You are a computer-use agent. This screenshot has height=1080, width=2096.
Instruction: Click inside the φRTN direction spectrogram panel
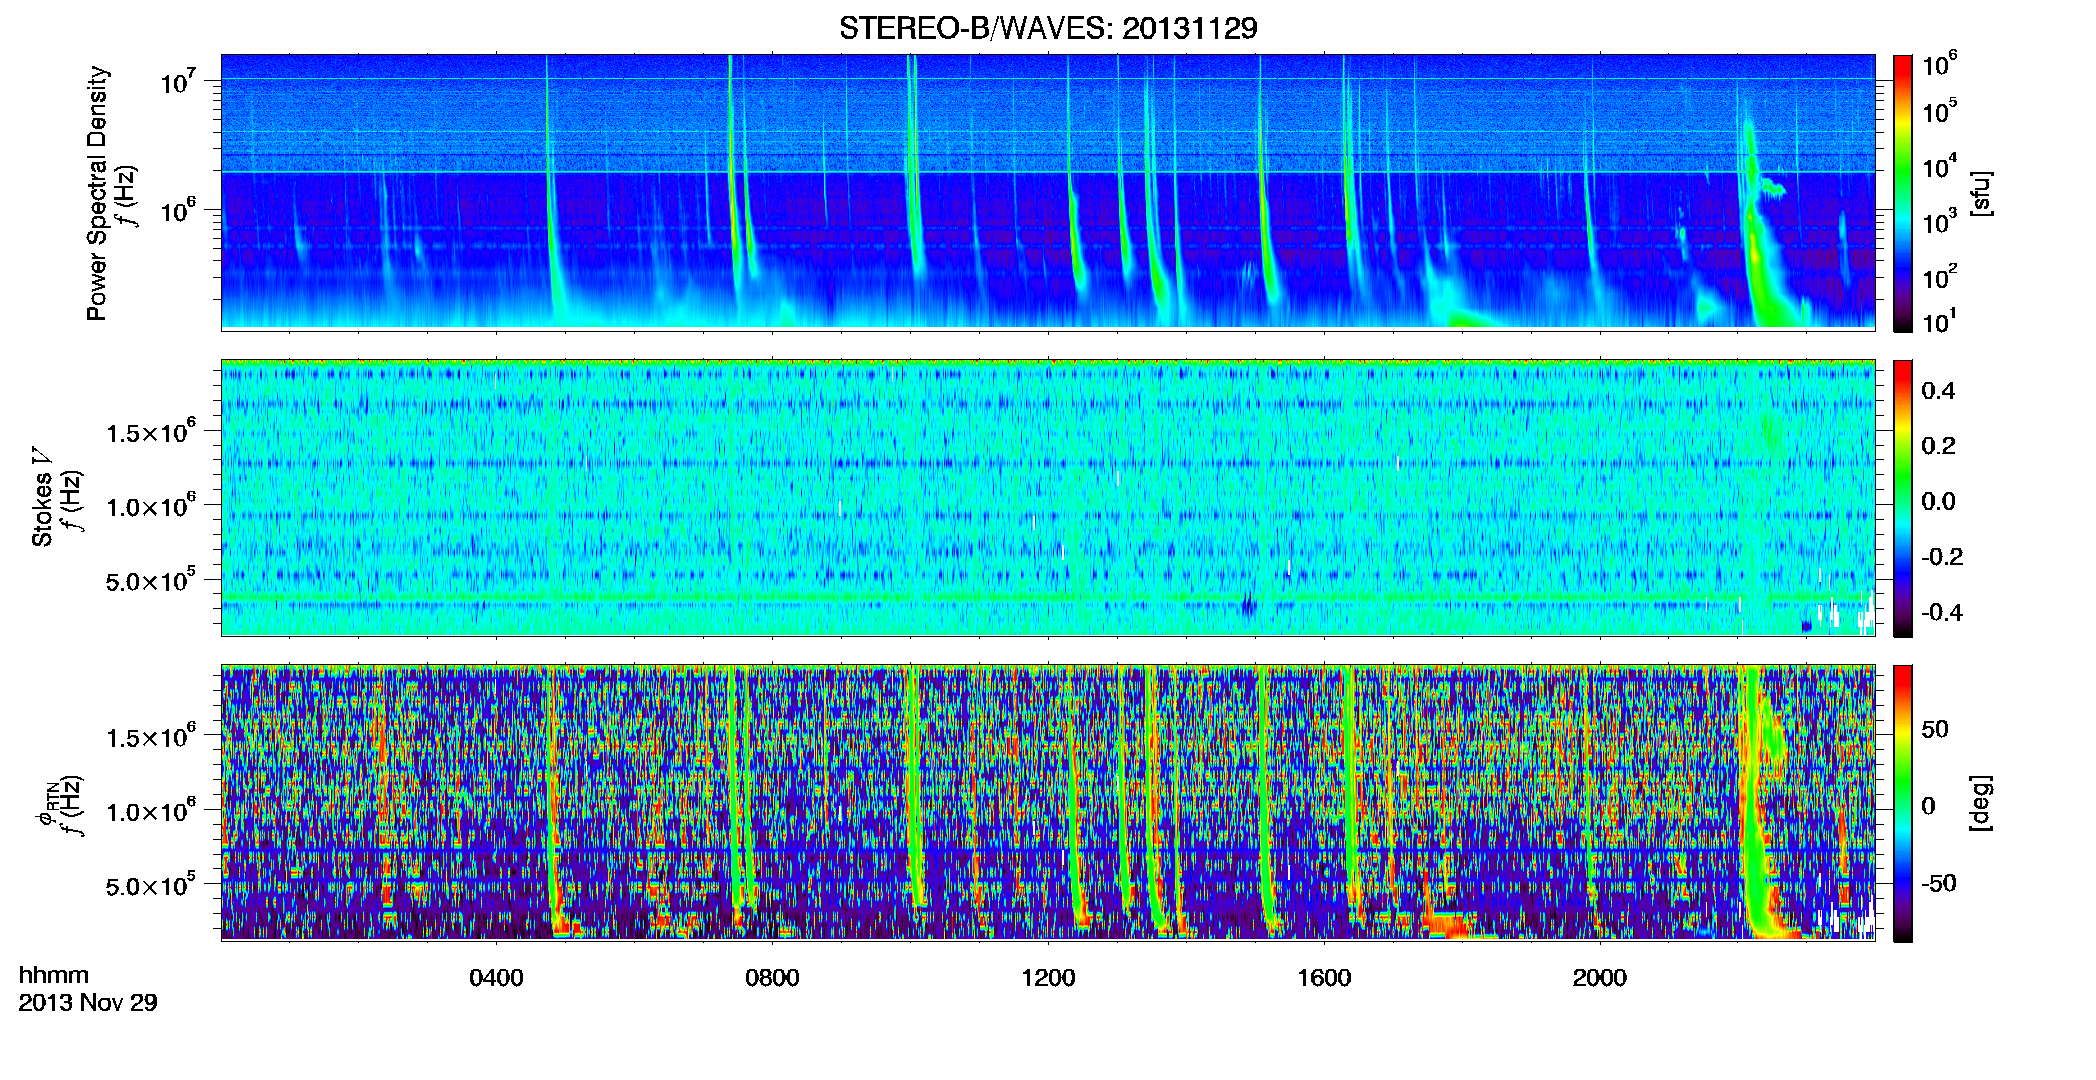[1048, 803]
